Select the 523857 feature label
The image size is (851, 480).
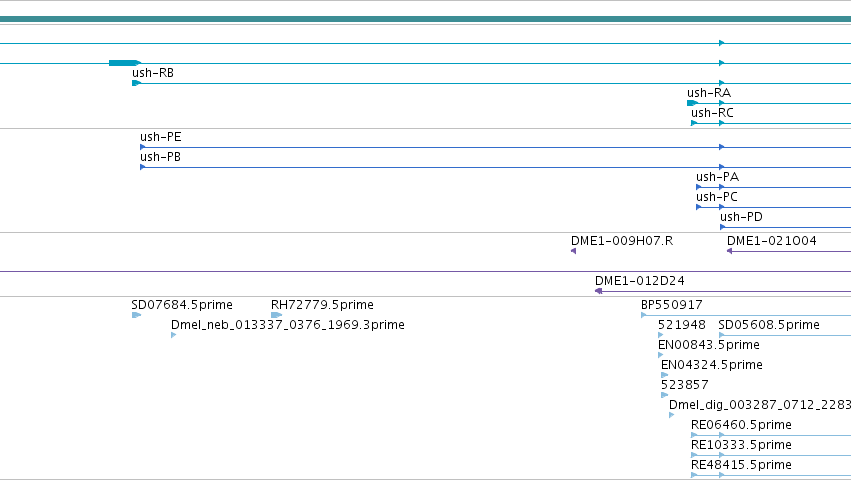[685, 386]
